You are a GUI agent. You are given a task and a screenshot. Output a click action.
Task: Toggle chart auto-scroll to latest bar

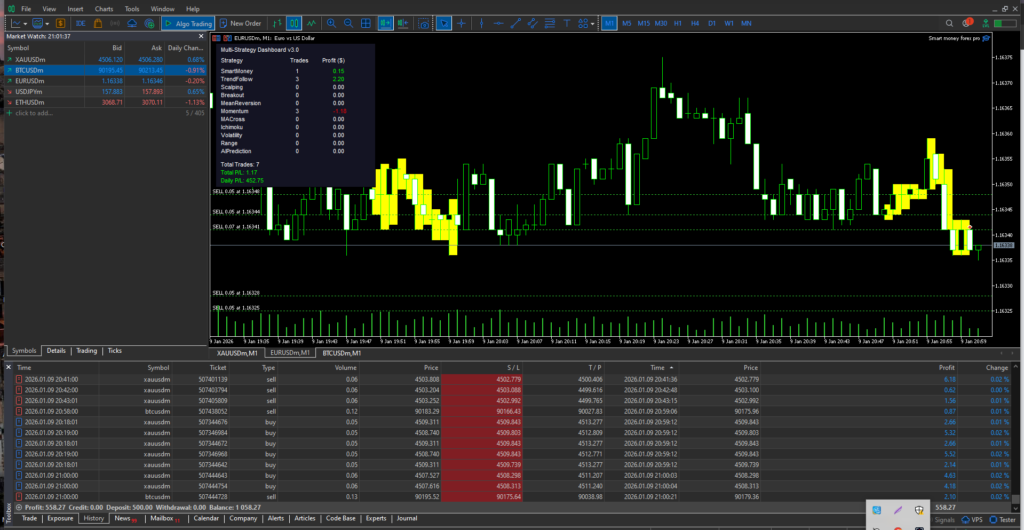click(384, 22)
